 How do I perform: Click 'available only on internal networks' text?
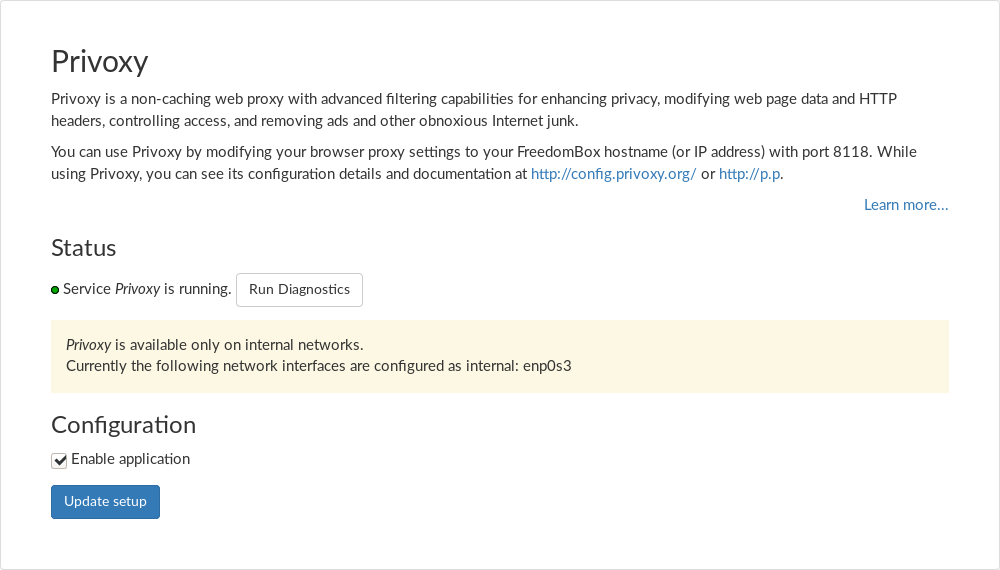point(245,345)
